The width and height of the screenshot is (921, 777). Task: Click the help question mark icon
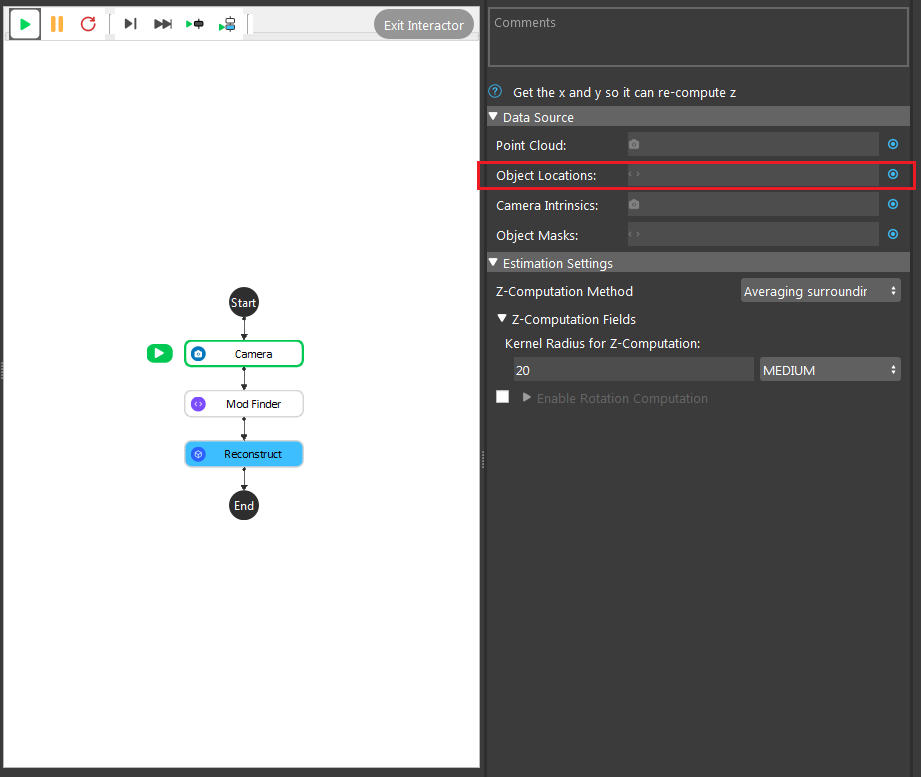(x=495, y=92)
